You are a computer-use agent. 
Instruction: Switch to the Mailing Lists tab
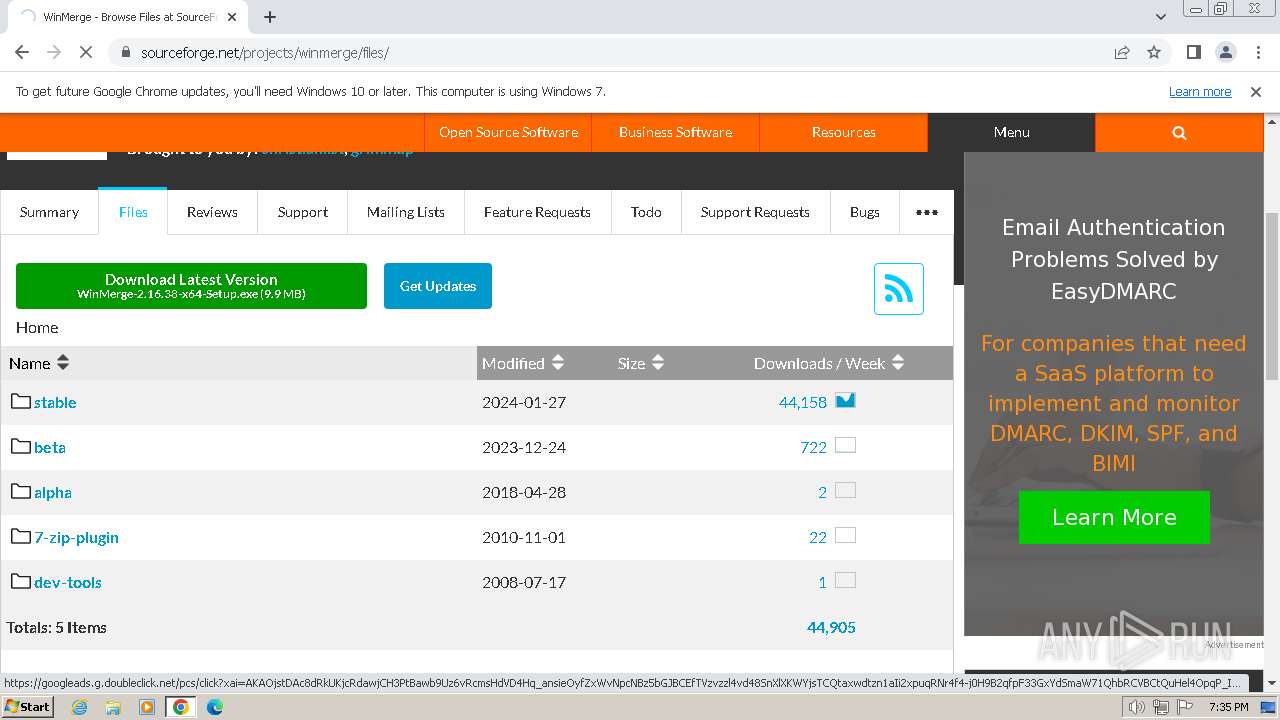click(x=406, y=212)
